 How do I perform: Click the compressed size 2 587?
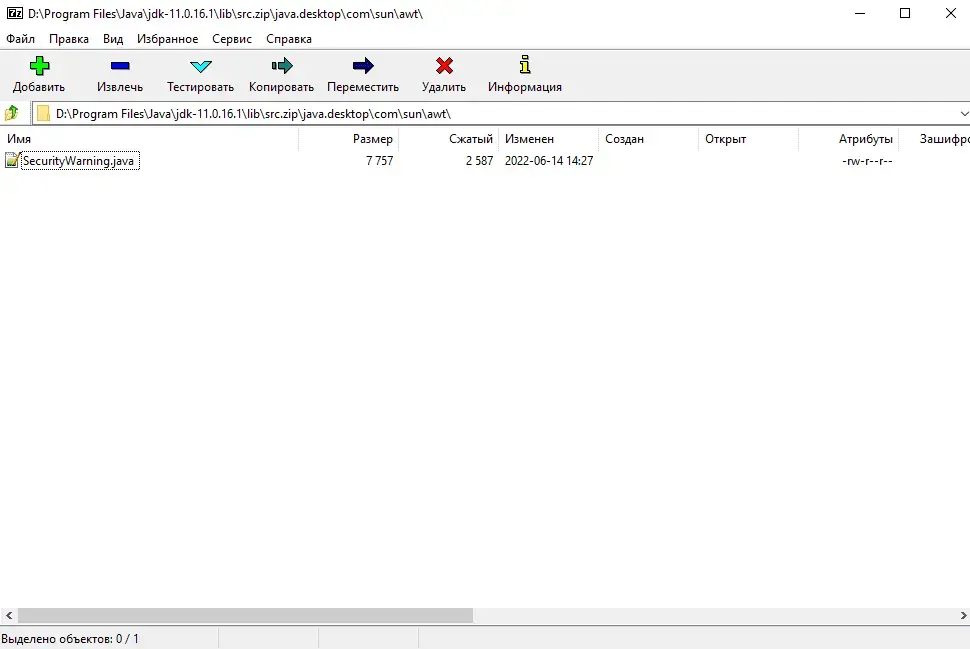point(479,161)
